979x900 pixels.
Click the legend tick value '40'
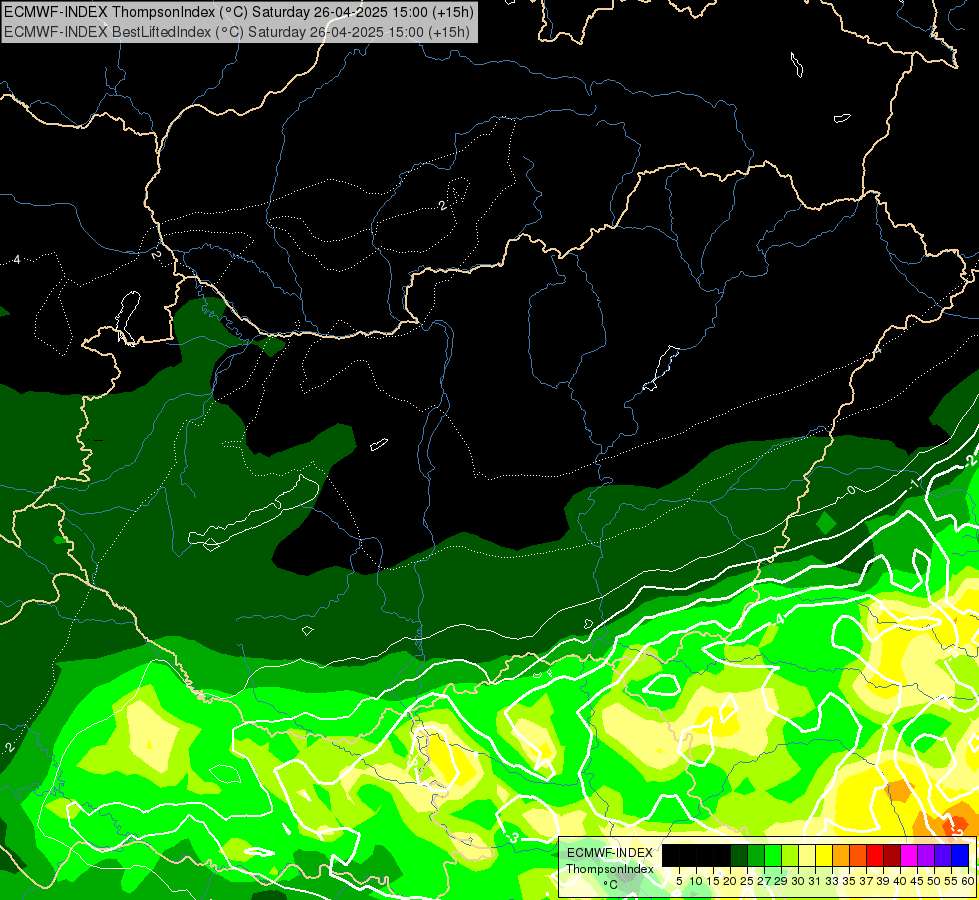pyautogui.click(x=900, y=881)
